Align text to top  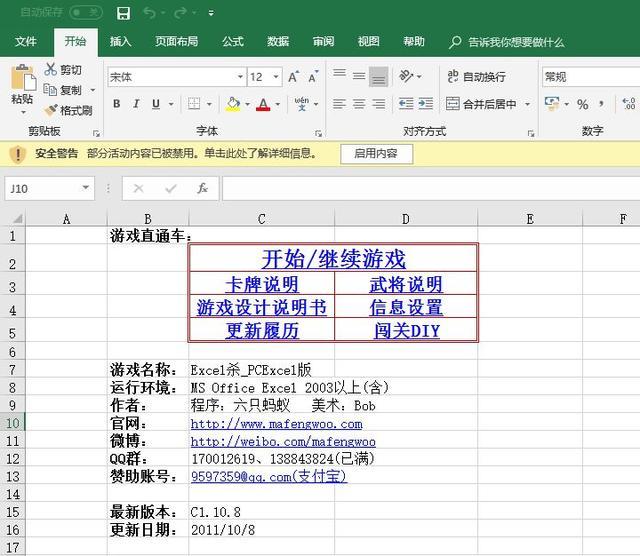(339, 73)
